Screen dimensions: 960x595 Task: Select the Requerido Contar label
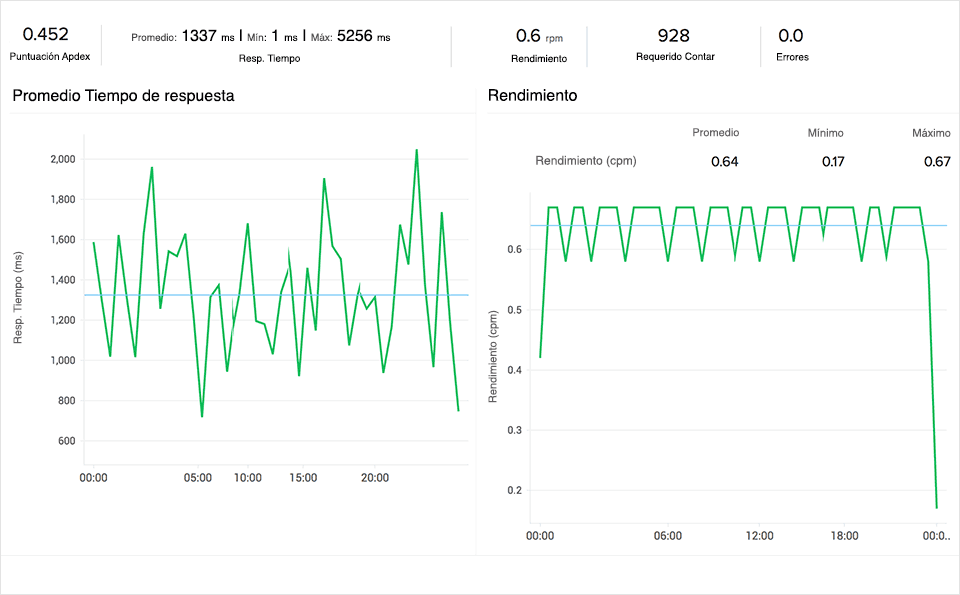675,56
